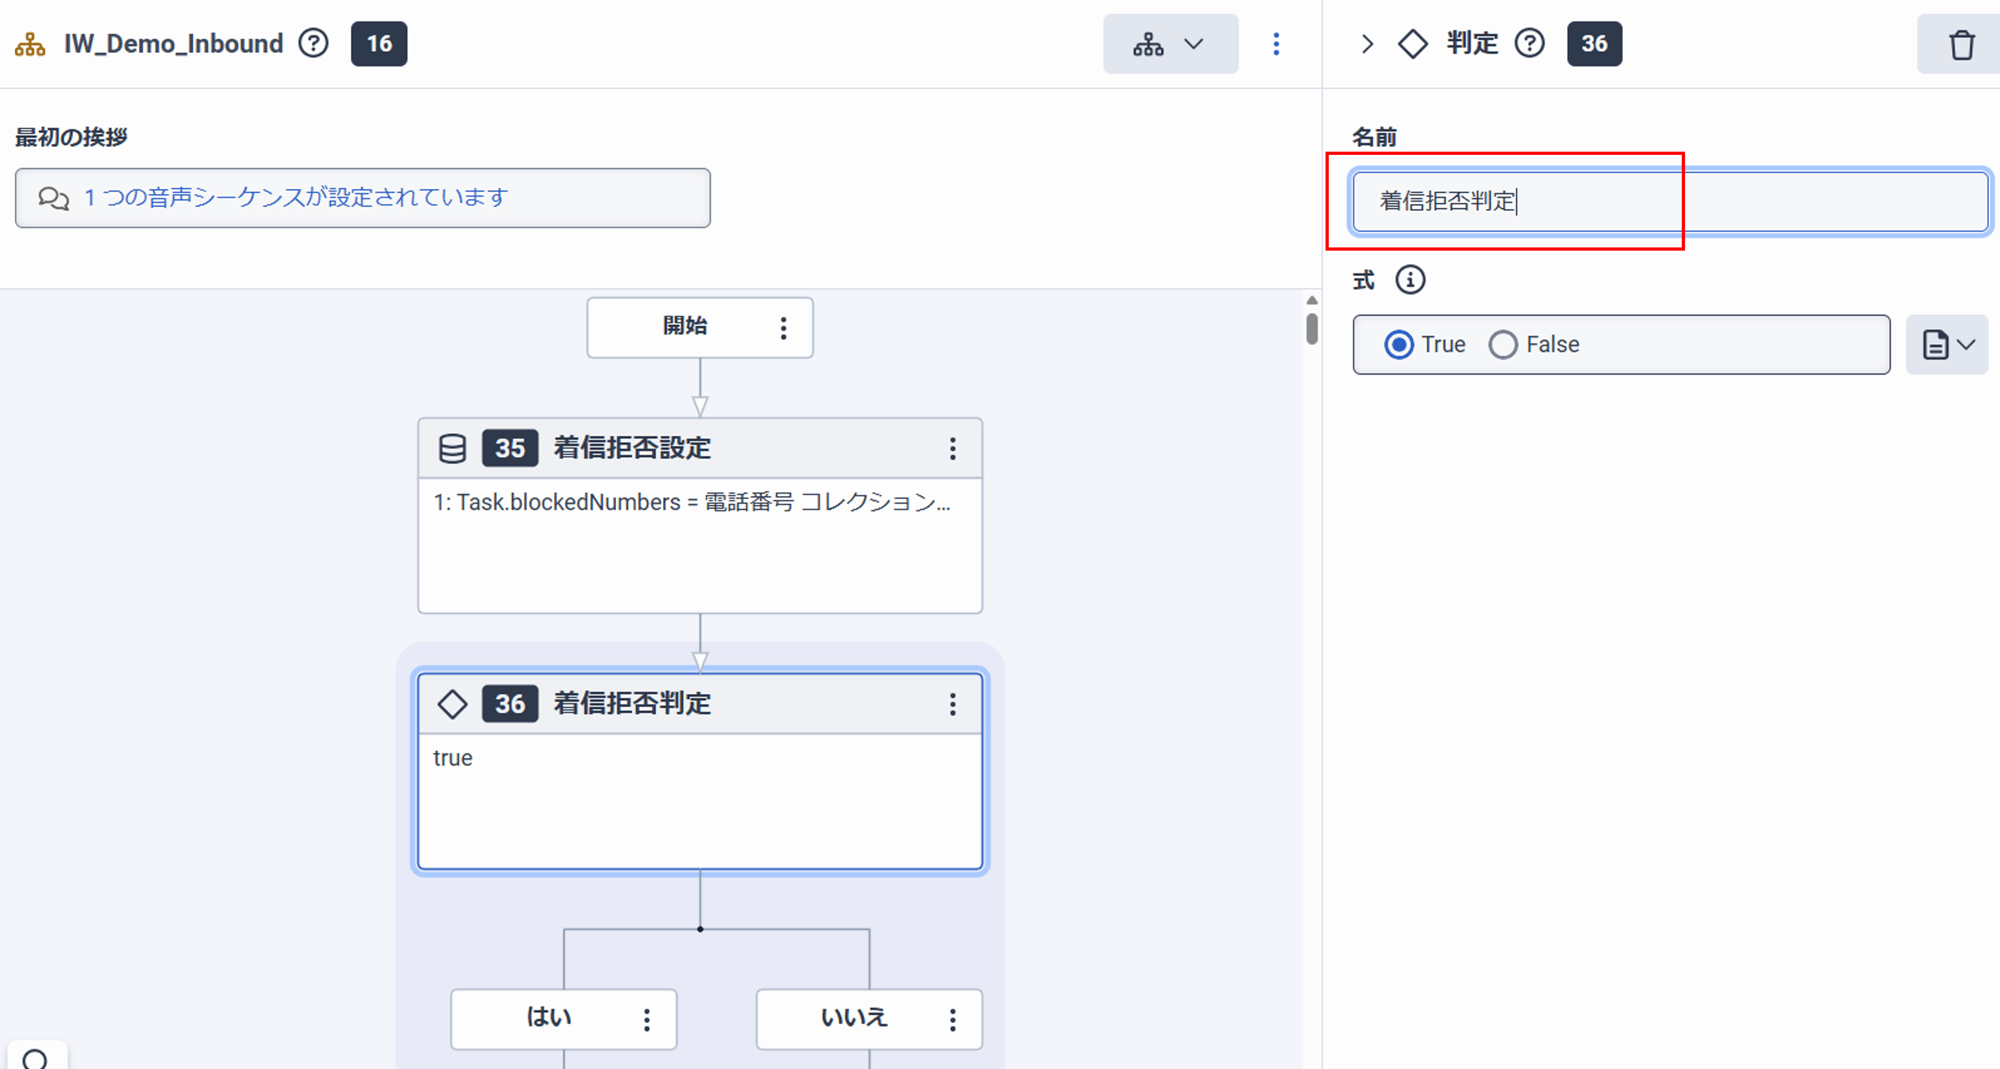Click the search magnifier icon at bottom left
This screenshot has height=1069, width=2000.
pyautogui.click(x=36, y=1058)
